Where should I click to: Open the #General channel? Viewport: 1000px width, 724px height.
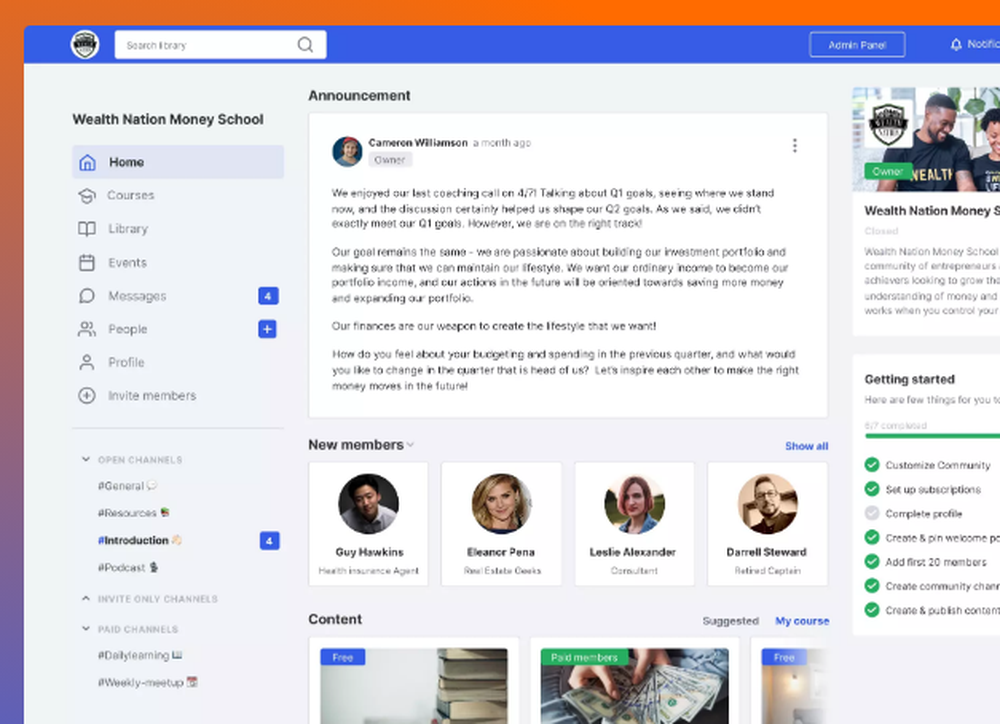(127, 486)
